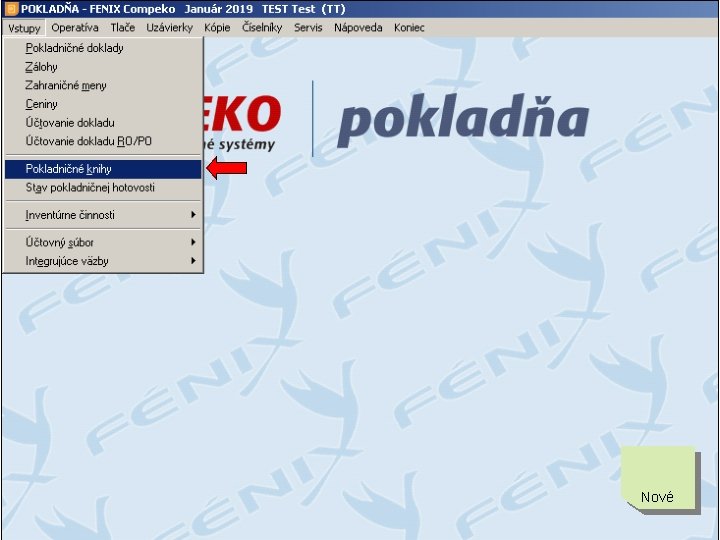Open the Operatíva menu
Image resolution: width=720 pixels, height=540 pixels.
(x=75, y=28)
